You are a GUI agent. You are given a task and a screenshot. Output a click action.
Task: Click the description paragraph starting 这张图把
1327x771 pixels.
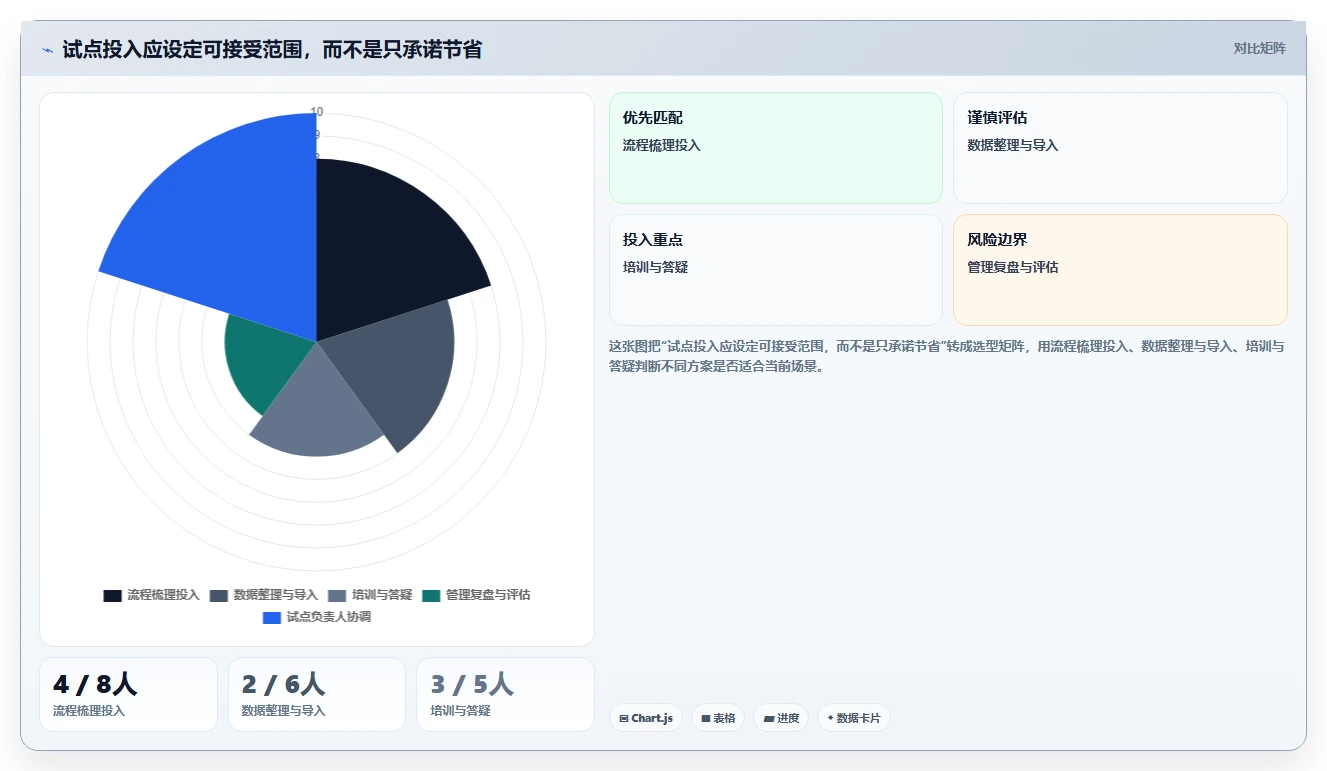point(947,356)
